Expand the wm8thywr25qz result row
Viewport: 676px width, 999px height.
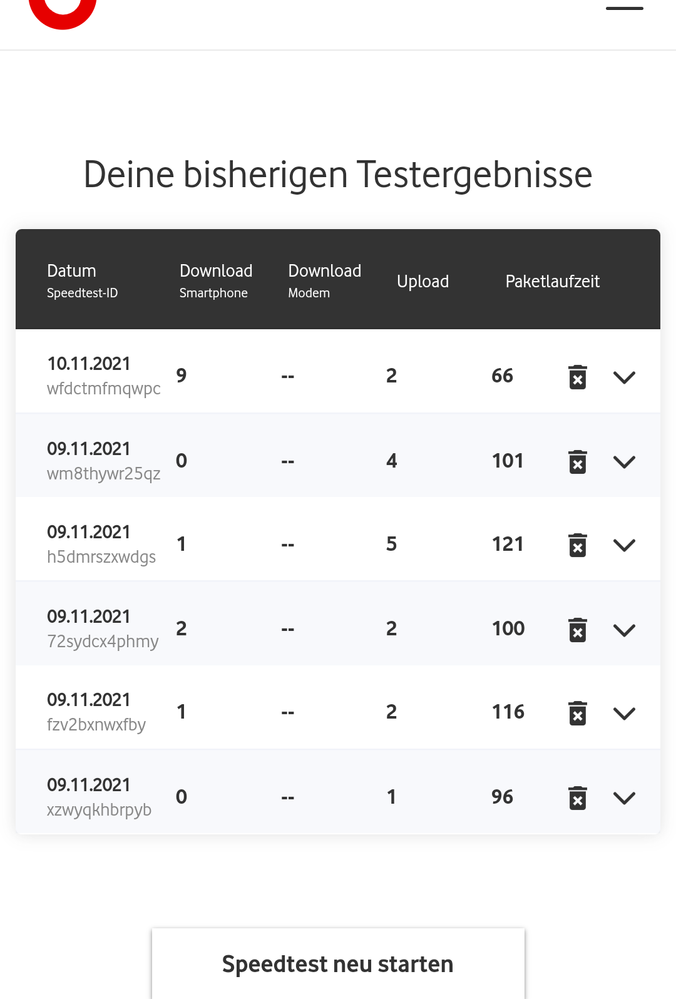[624, 463]
